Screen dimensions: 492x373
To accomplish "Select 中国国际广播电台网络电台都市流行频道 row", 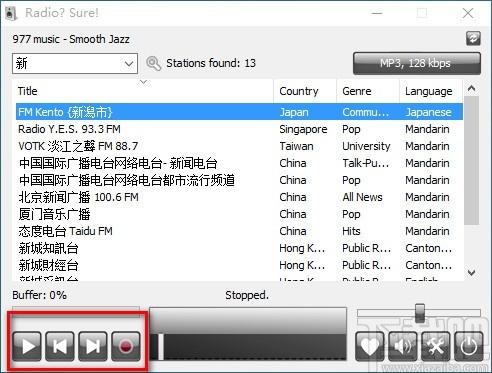I will click(x=239, y=180).
